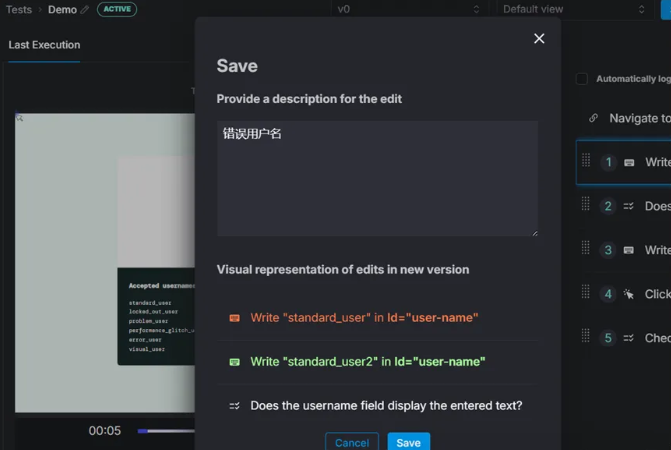Select step number 4 badge

608,294
